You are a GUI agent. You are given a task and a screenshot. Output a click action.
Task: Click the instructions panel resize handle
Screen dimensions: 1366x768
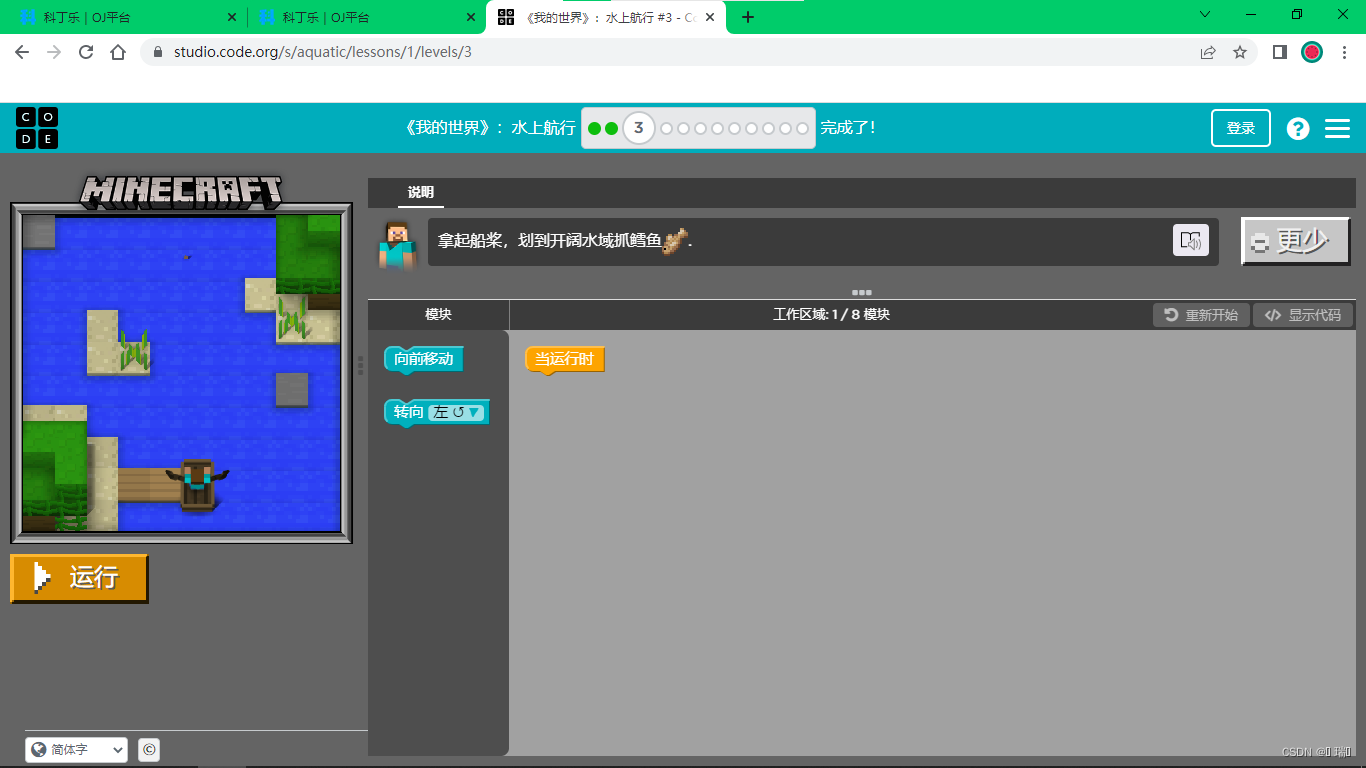(861, 292)
